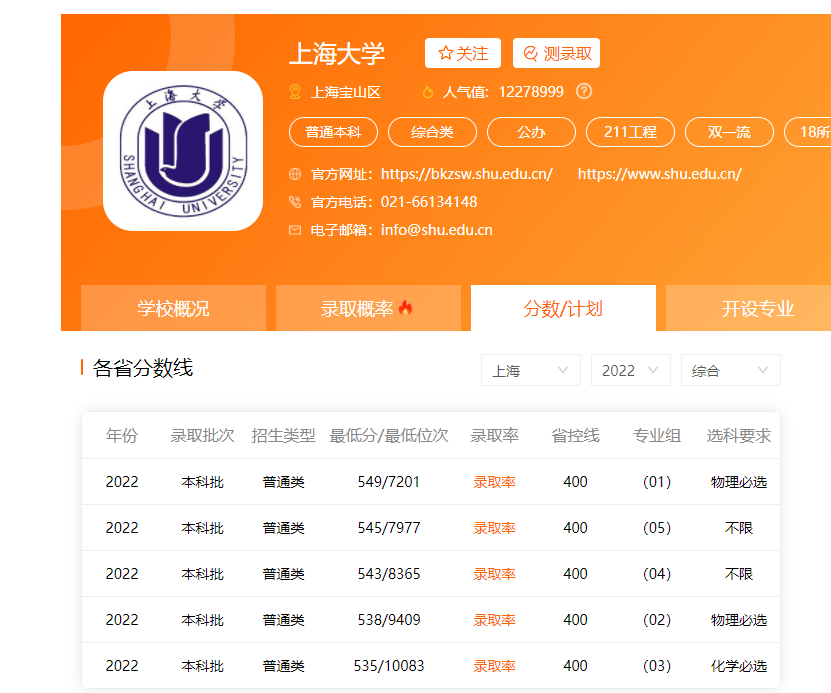
Task: Click the Shanghai University logo
Action: tap(183, 151)
